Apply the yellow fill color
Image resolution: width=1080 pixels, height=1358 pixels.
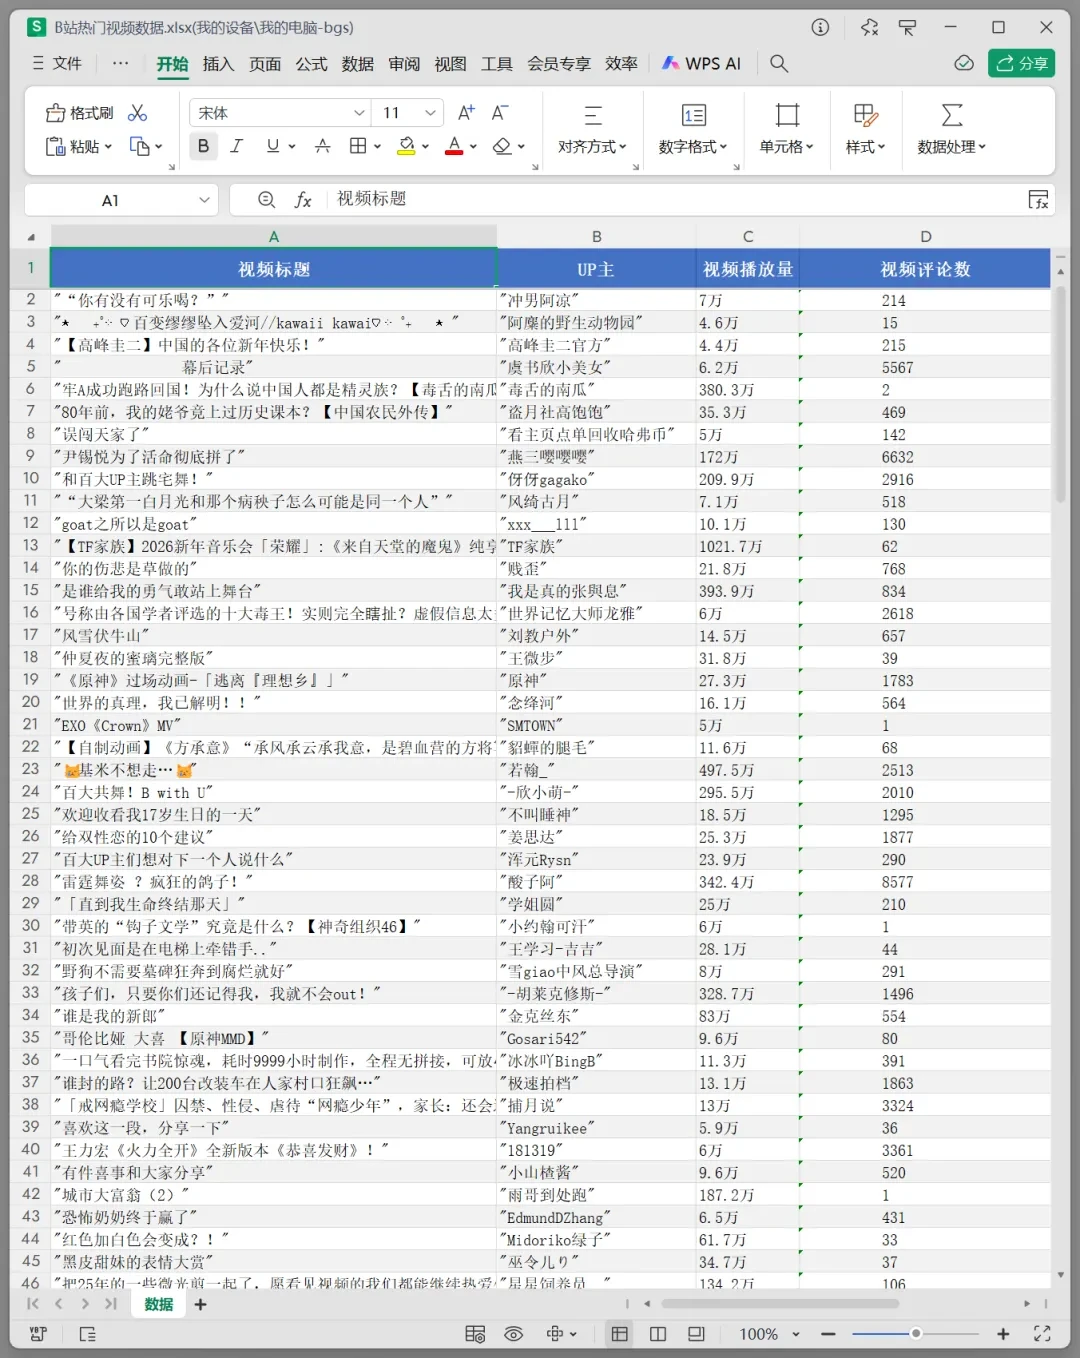406,146
